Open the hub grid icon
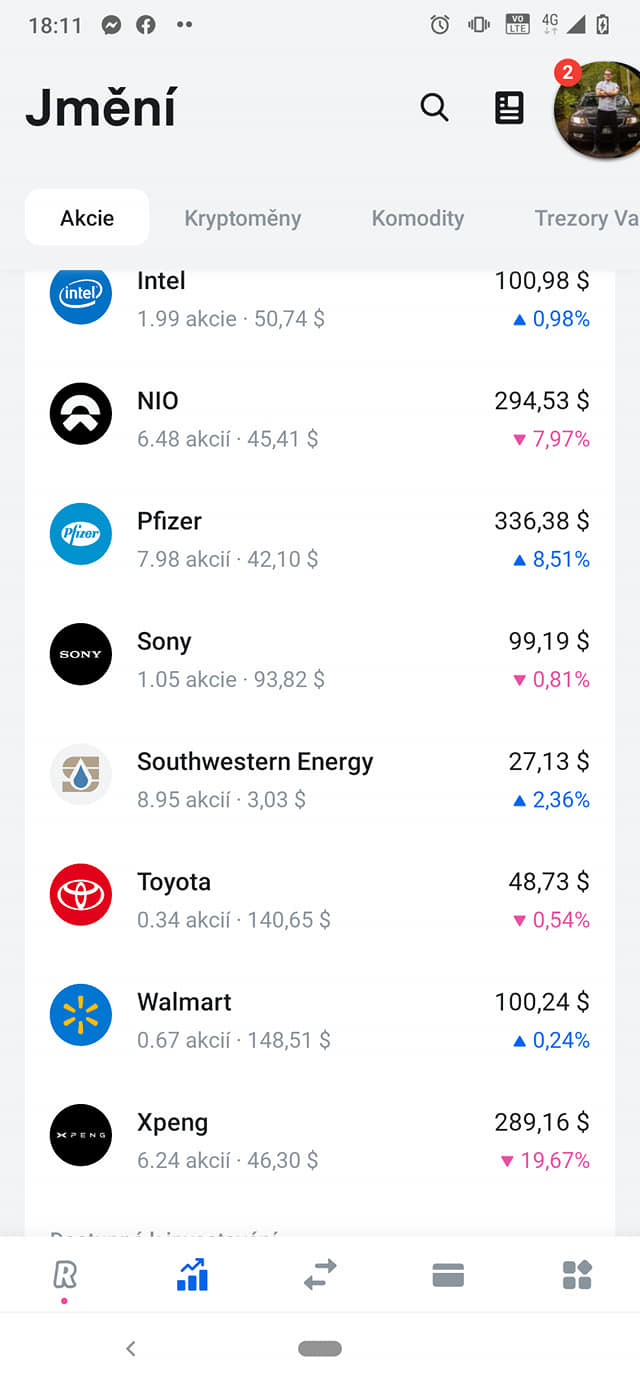Image resolution: width=640 pixels, height=1386 pixels. point(577,1275)
